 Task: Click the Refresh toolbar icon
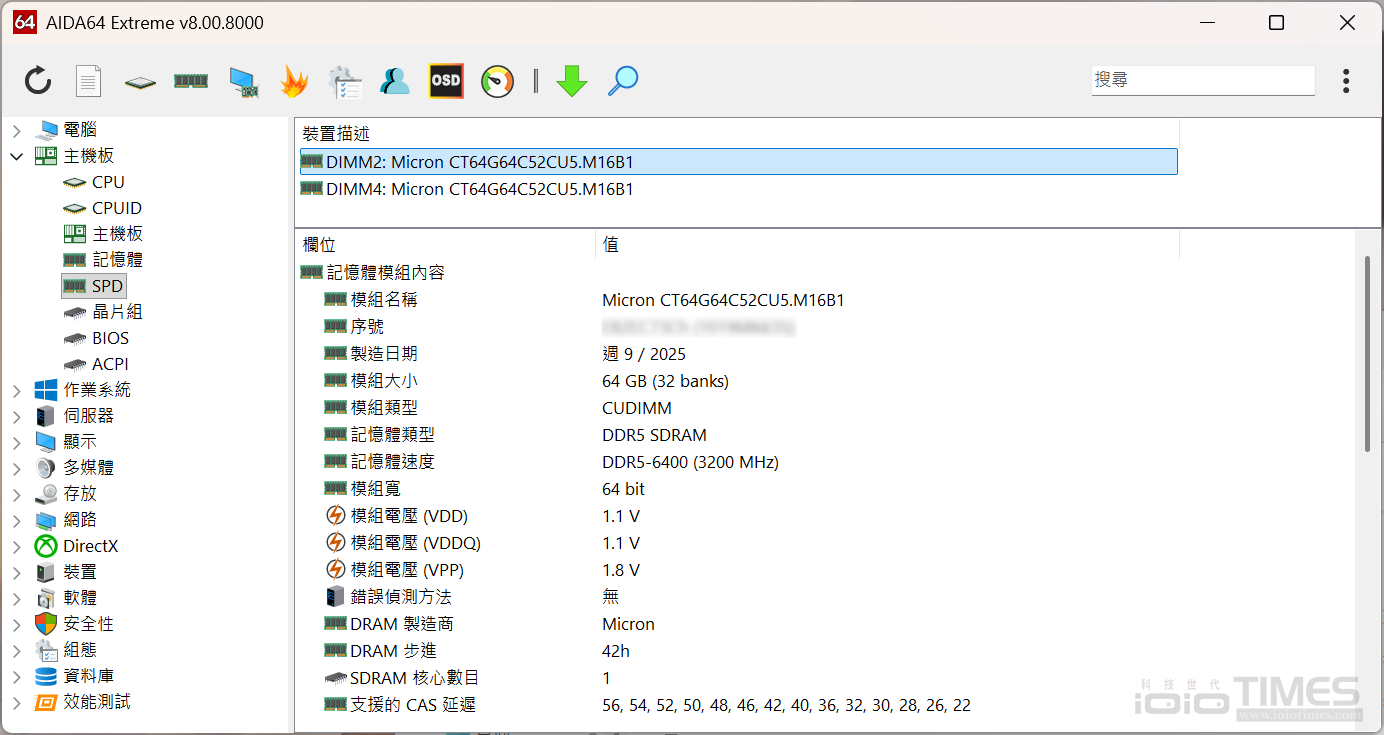click(x=38, y=81)
